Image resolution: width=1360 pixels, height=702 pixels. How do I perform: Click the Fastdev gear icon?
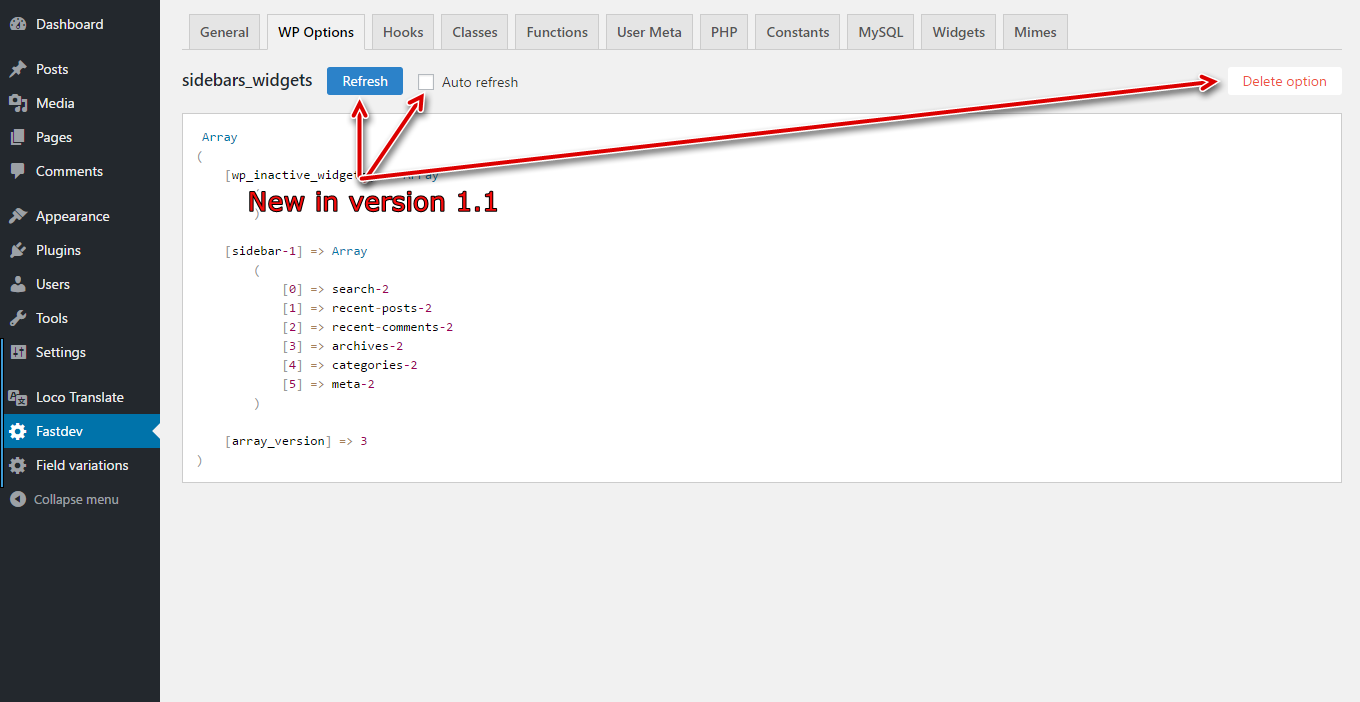pos(18,431)
